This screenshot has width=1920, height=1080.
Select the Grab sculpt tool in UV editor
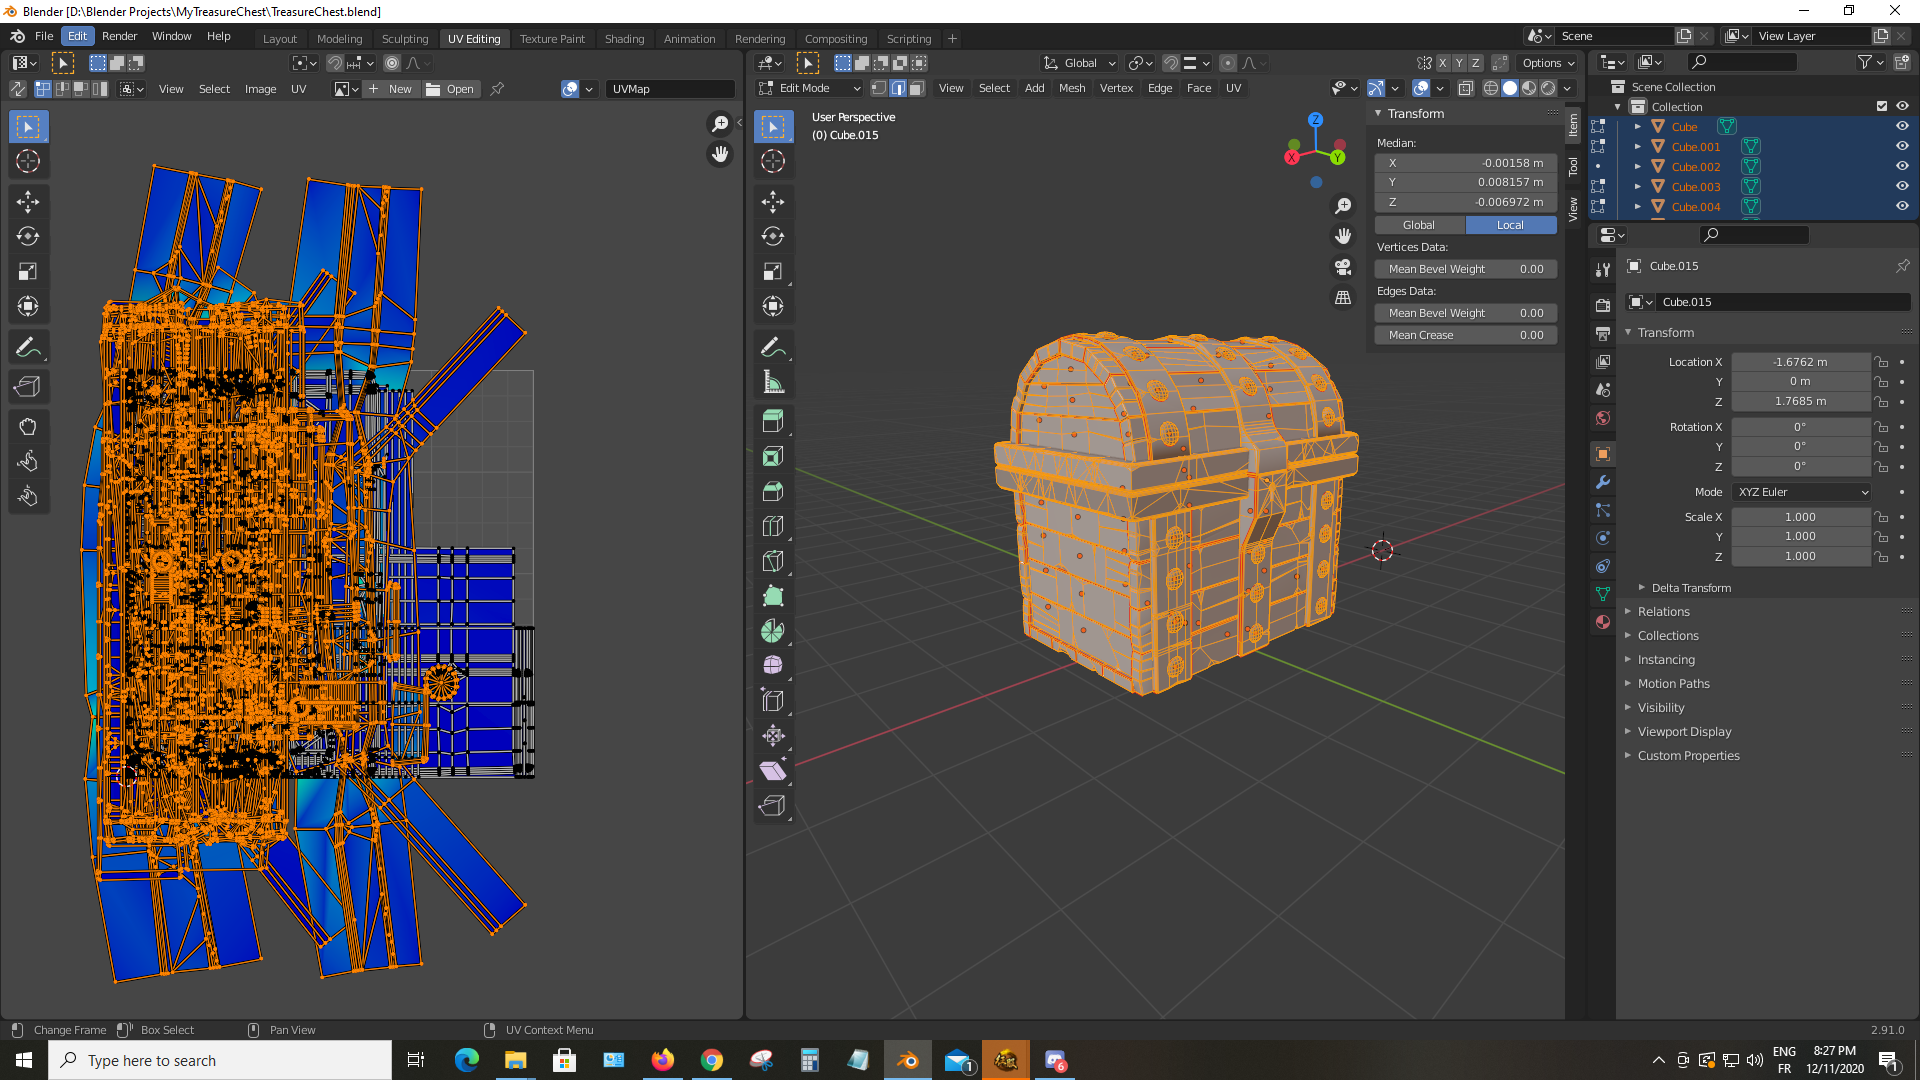point(28,427)
